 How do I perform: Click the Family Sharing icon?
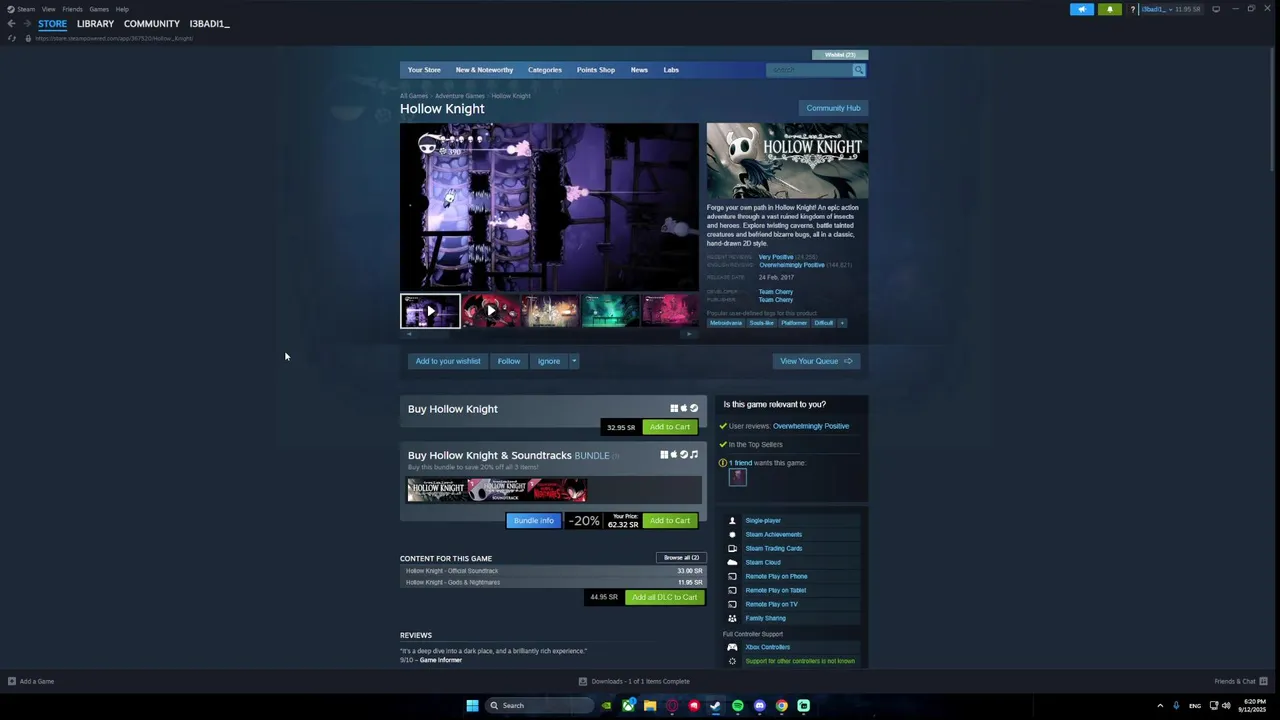coord(732,618)
